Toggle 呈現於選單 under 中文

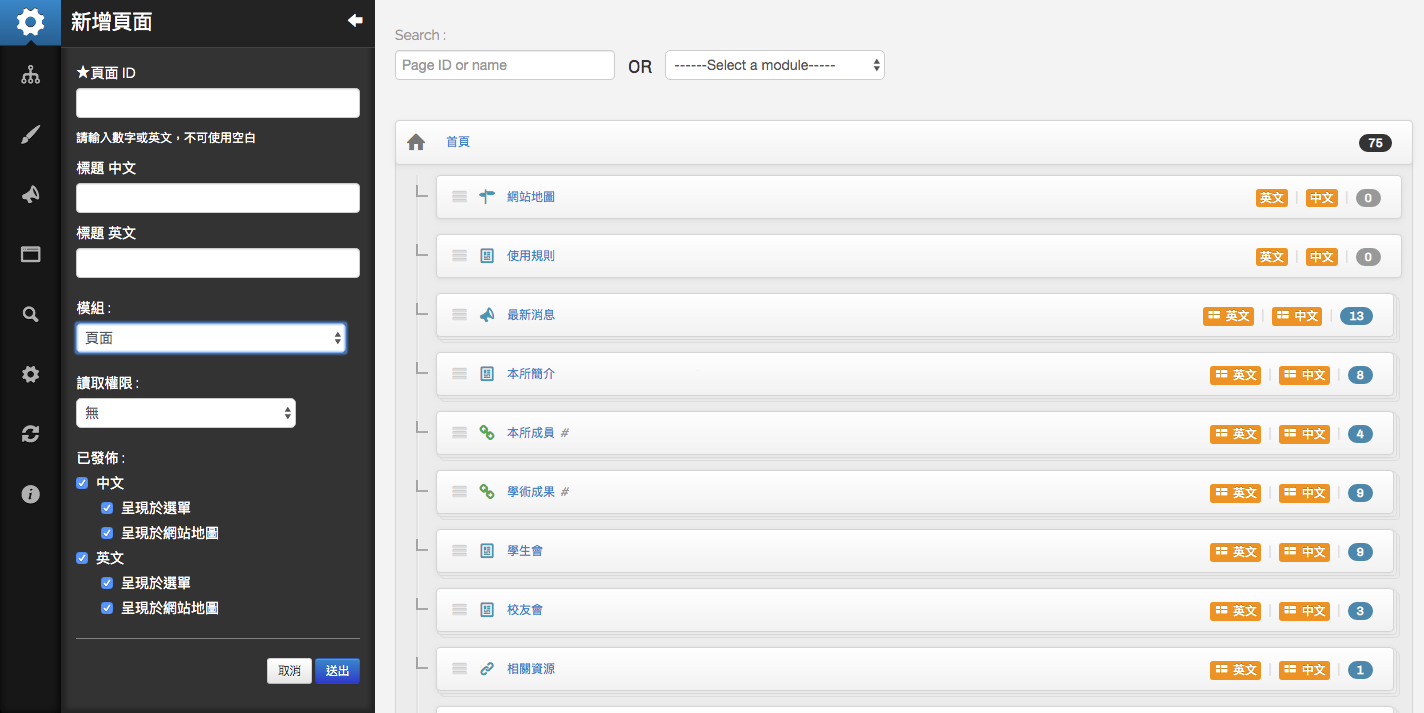tap(107, 508)
